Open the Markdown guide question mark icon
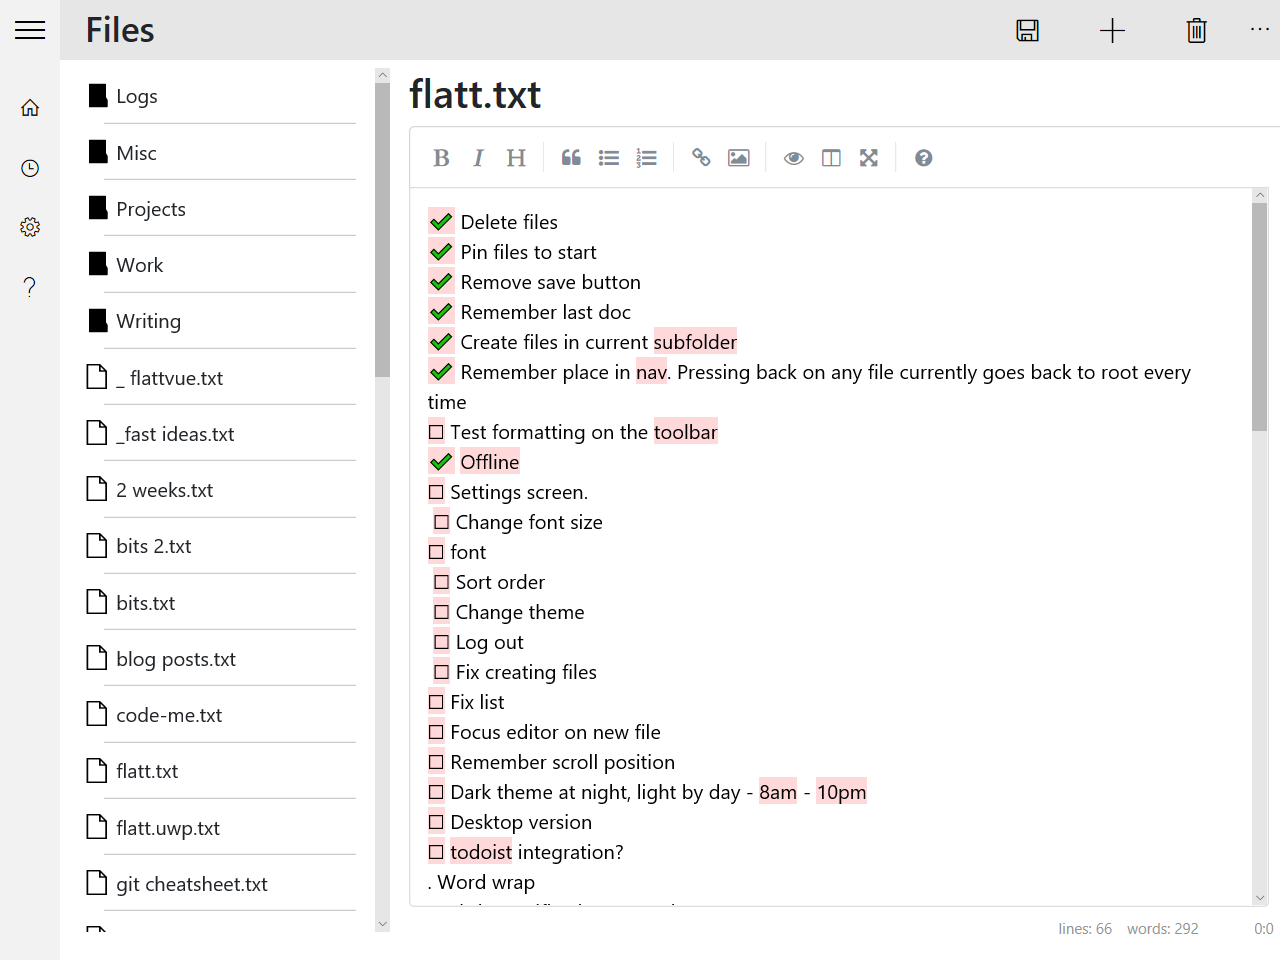The height and width of the screenshot is (960, 1280). [924, 158]
